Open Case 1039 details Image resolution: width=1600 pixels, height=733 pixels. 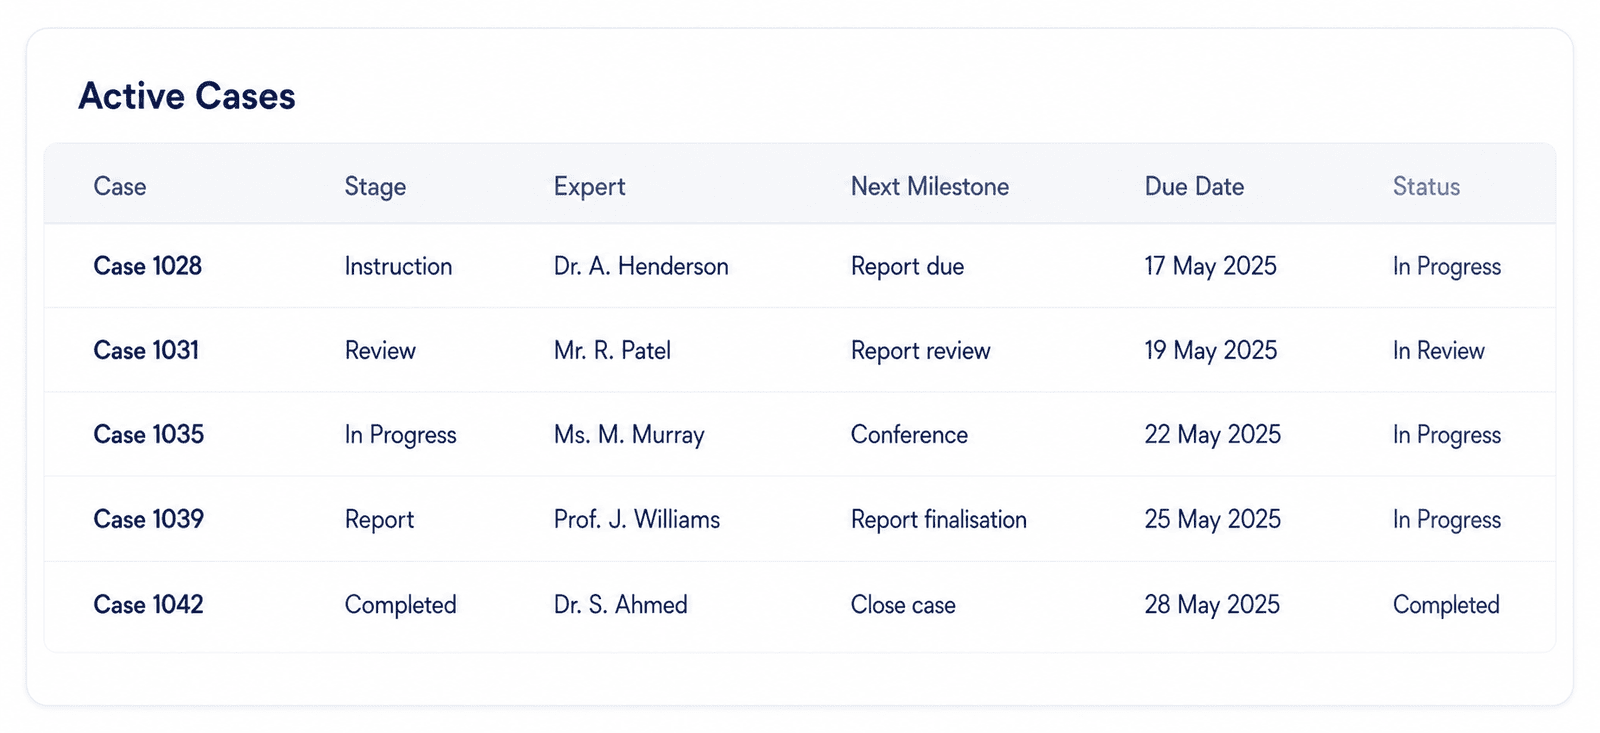[x=148, y=519]
